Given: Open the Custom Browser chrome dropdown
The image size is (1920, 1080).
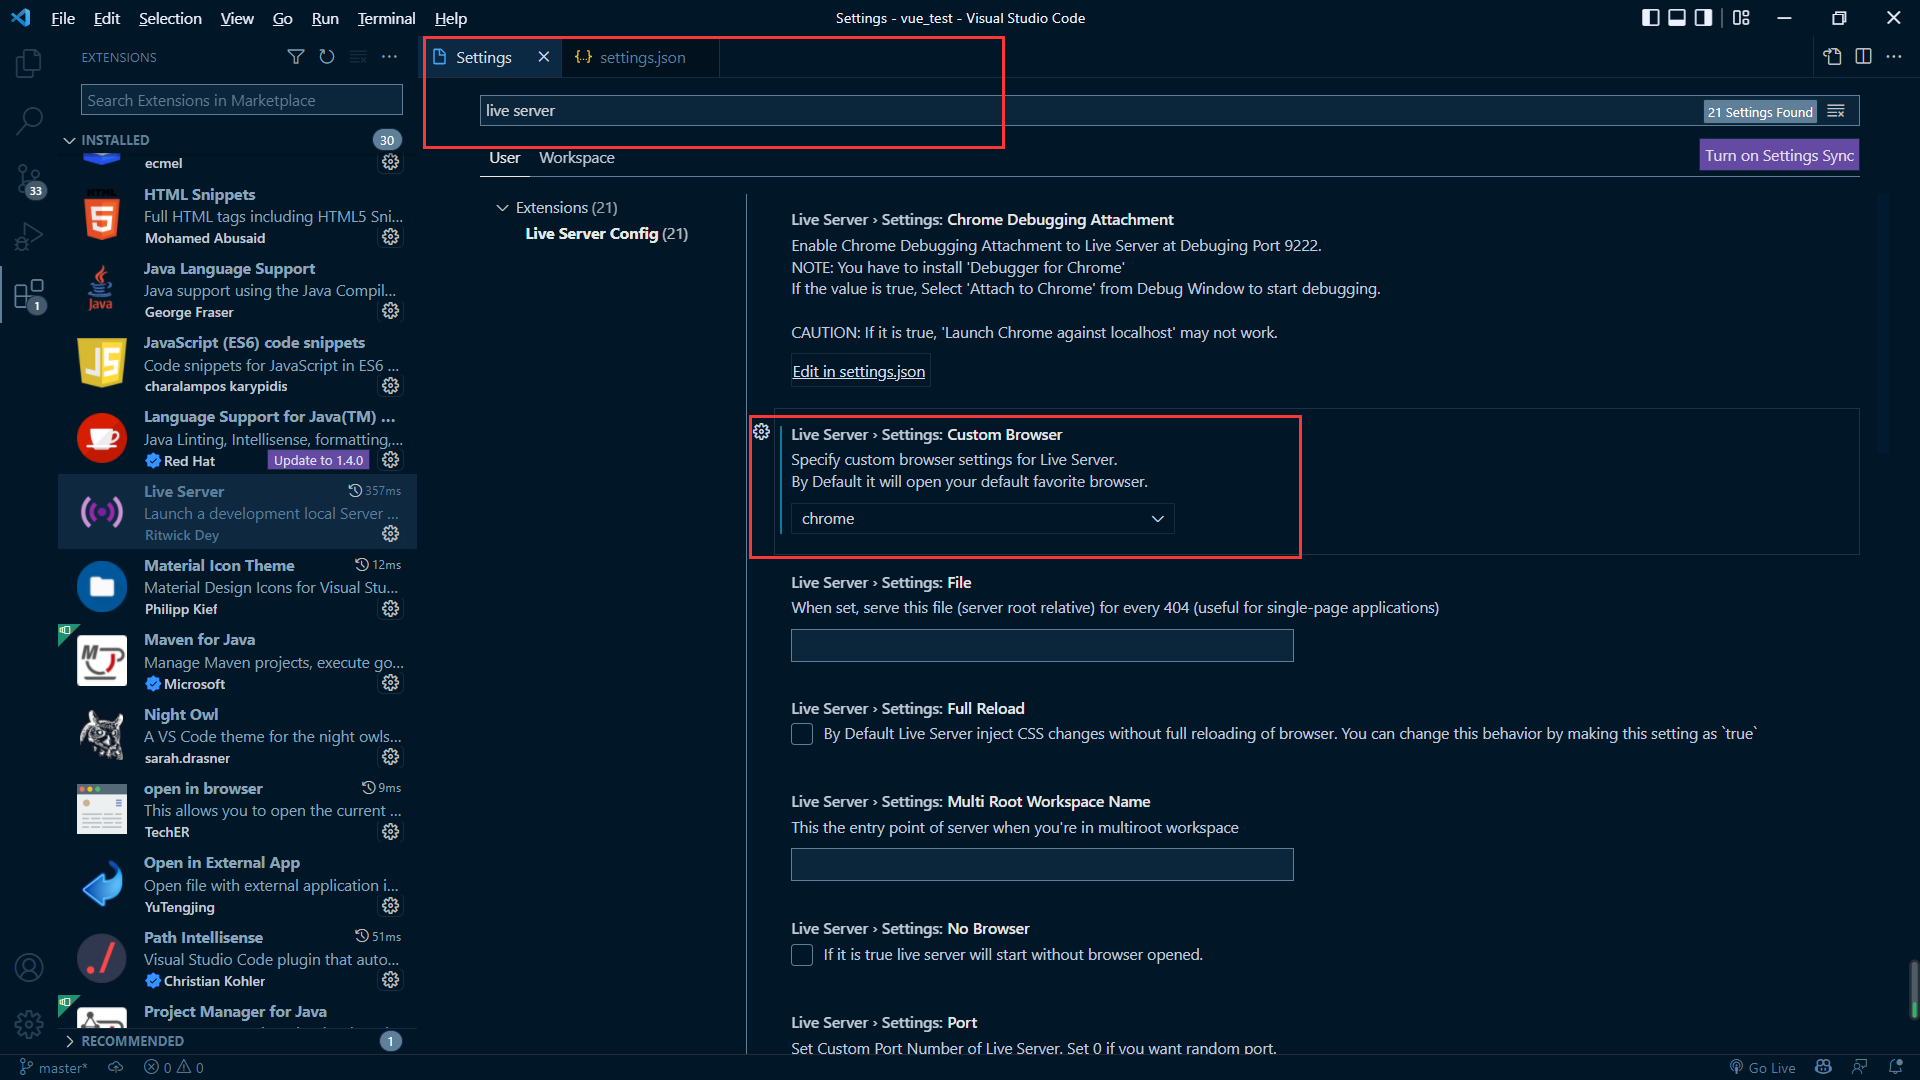Looking at the screenshot, I should [982, 518].
